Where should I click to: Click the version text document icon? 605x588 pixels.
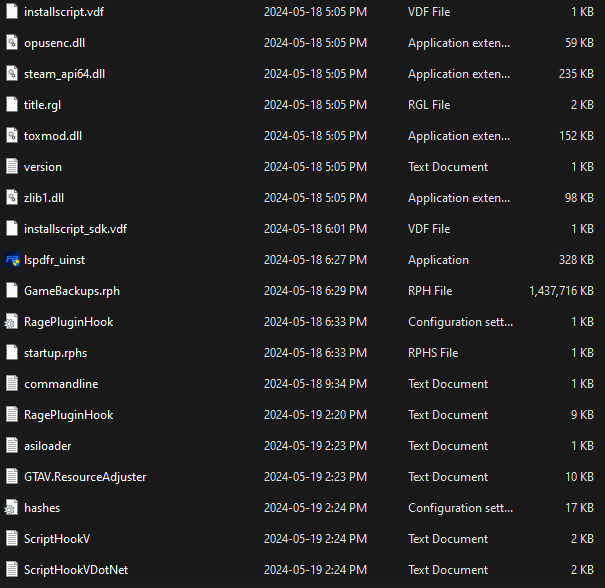(x=12, y=166)
